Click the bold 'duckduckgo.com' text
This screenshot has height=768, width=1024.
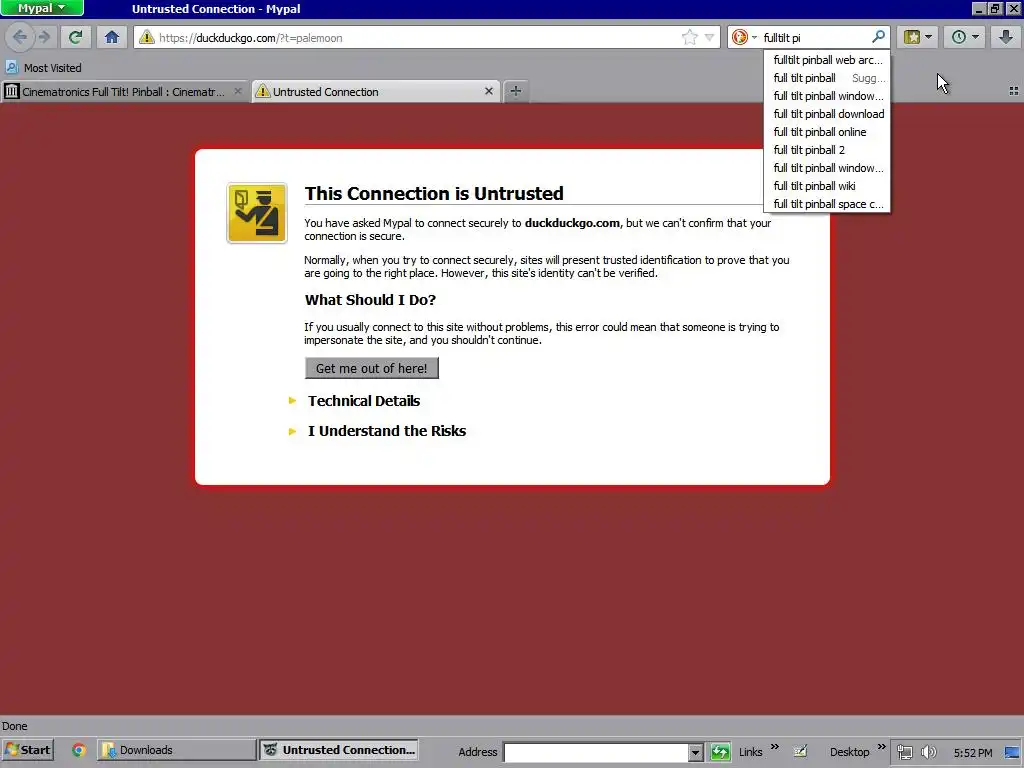coord(572,223)
